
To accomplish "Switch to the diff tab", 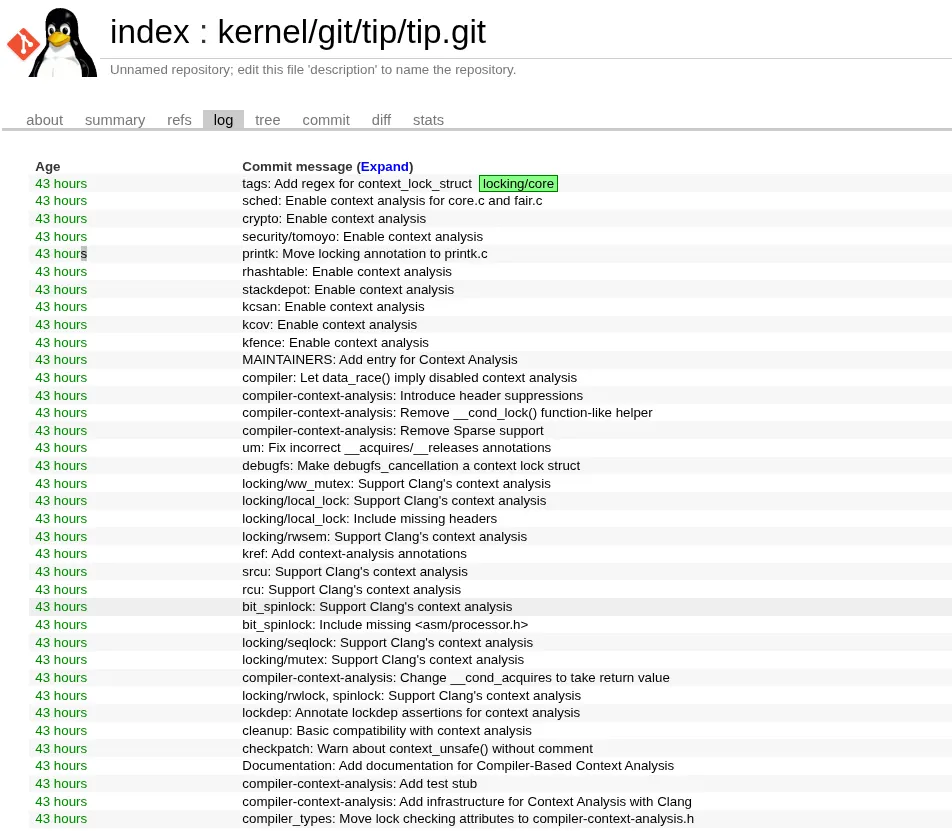I will [x=381, y=119].
